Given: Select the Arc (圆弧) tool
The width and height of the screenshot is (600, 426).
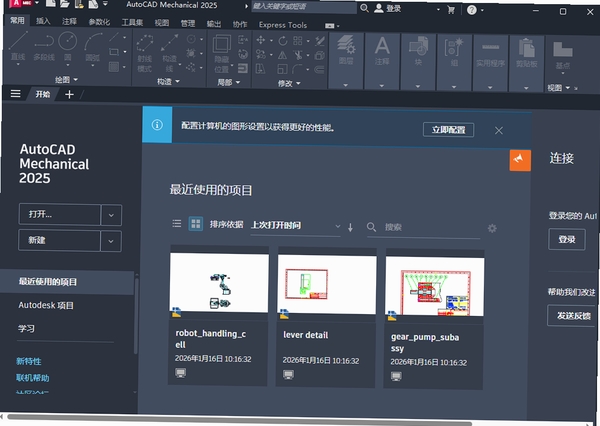Looking at the screenshot, I should 93,47.
